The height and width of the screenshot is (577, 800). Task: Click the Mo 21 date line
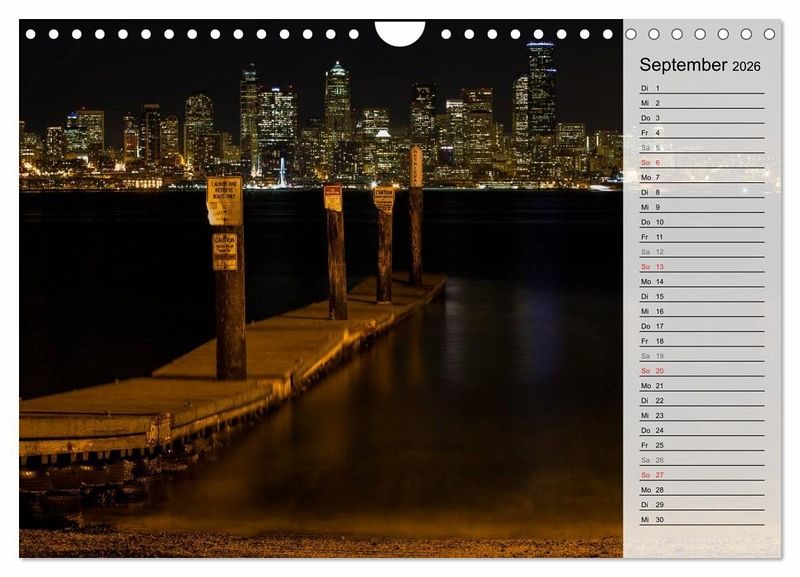coord(701,386)
